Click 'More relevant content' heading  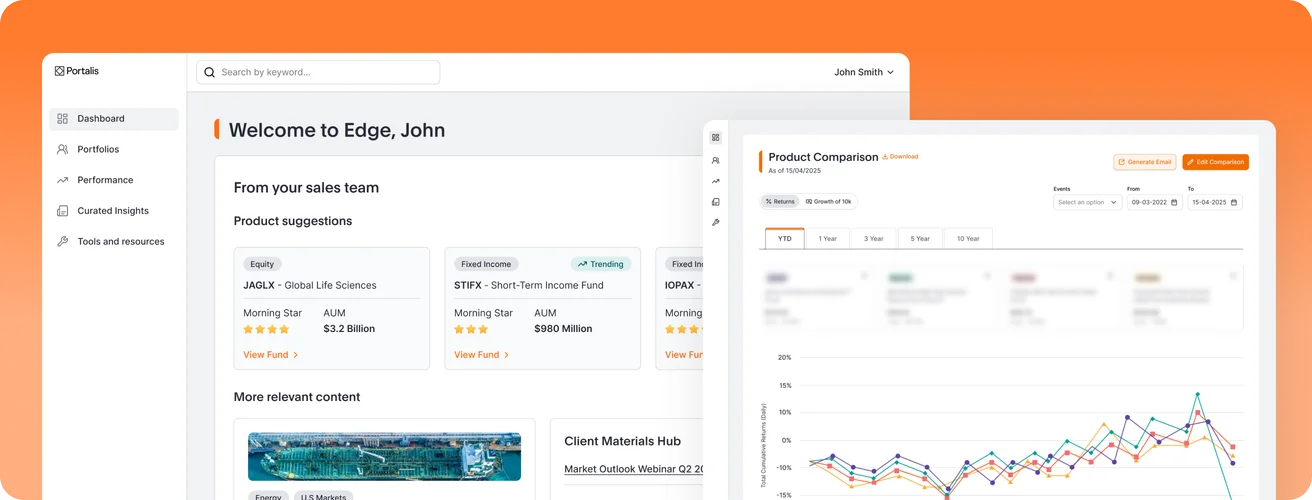[x=297, y=397]
